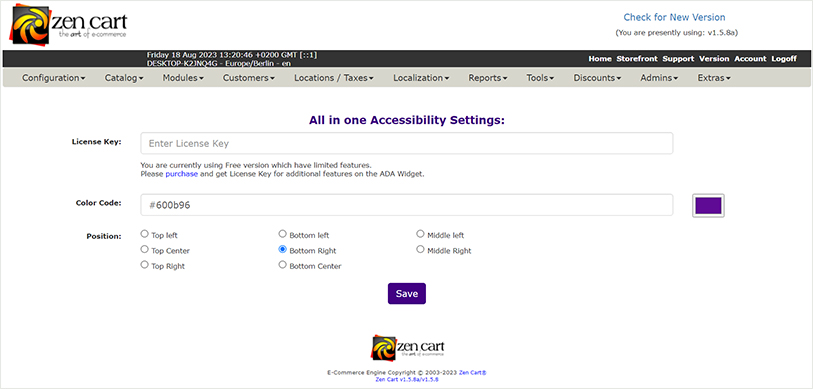
Task: Click the 'Color Code:' label
Action: coord(99,203)
